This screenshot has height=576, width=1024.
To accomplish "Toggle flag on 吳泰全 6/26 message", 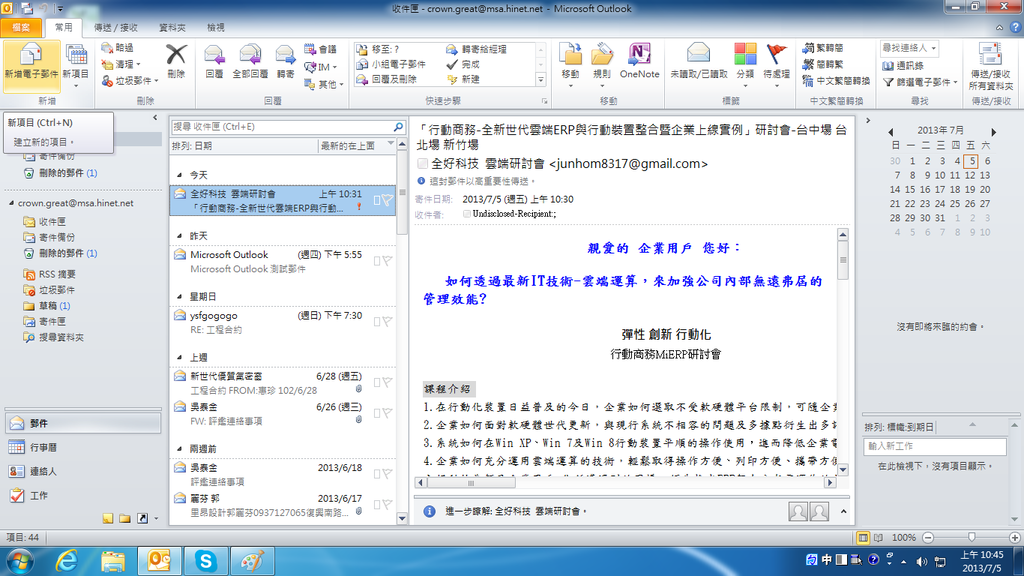I will click(x=387, y=413).
